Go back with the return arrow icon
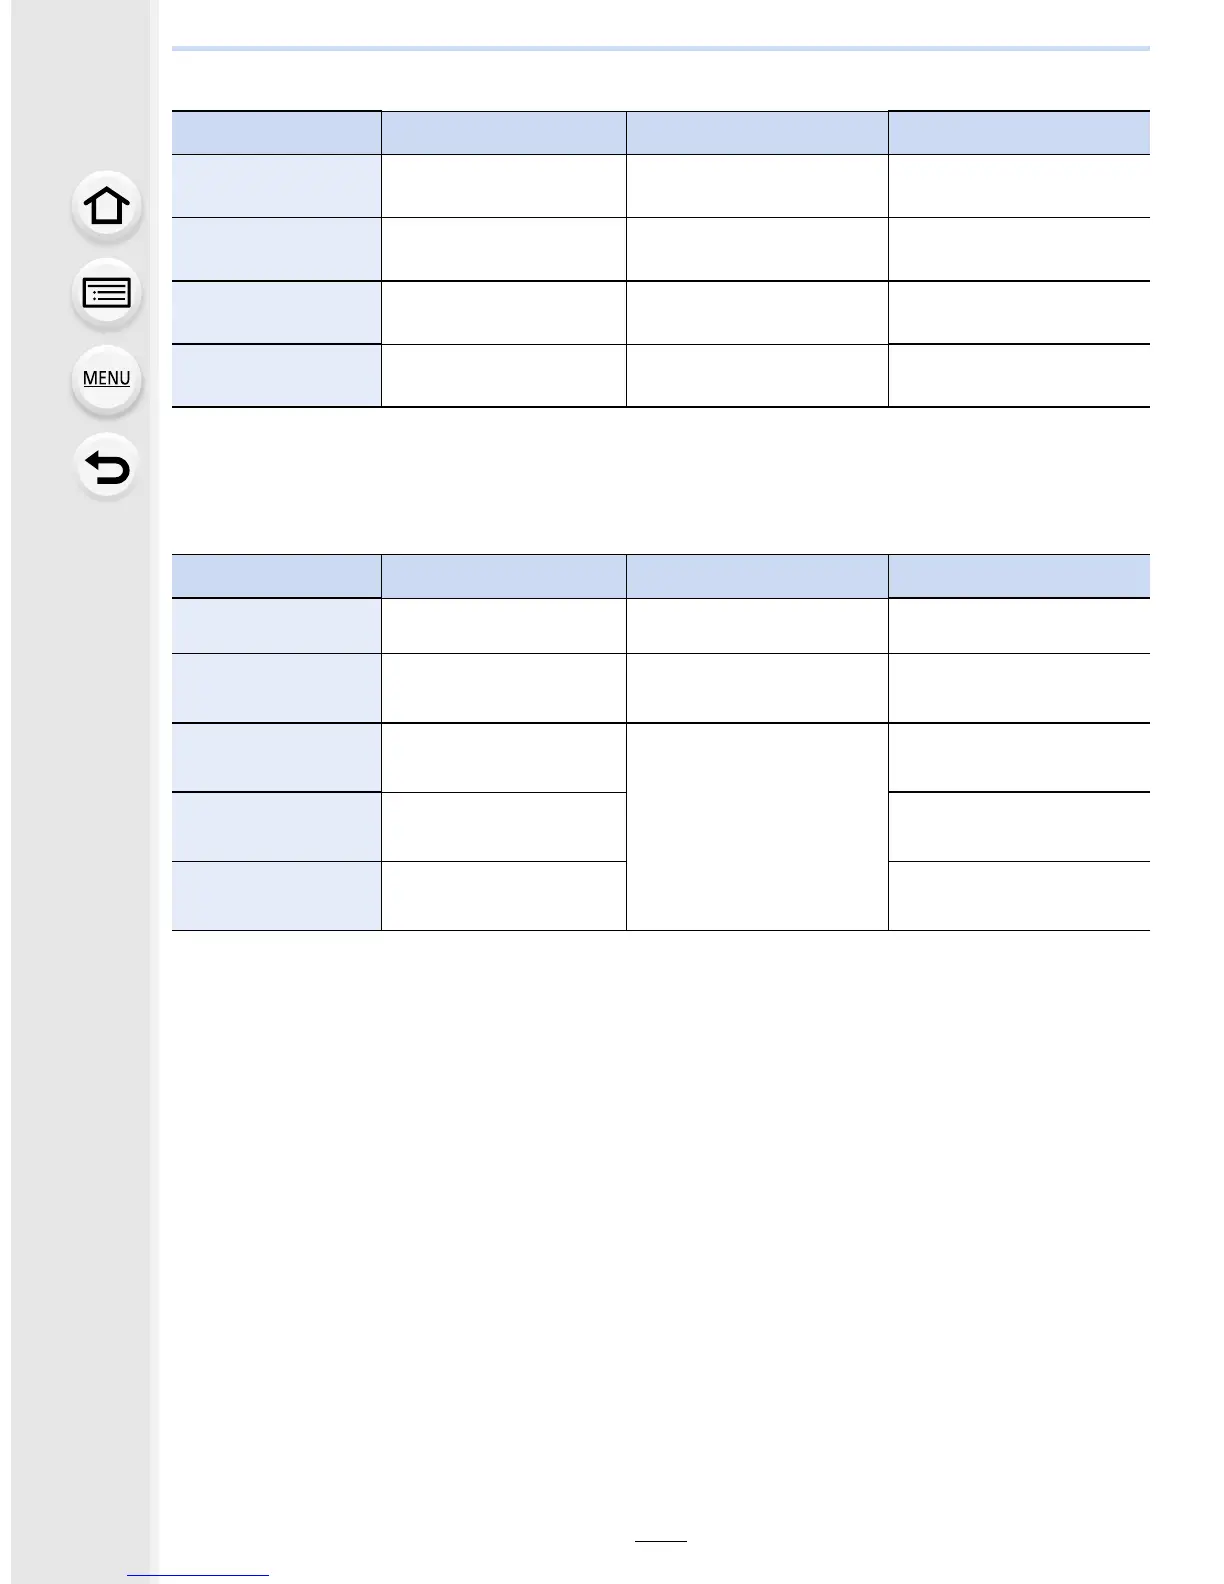The image size is (1224, 1584). point(106,467)
